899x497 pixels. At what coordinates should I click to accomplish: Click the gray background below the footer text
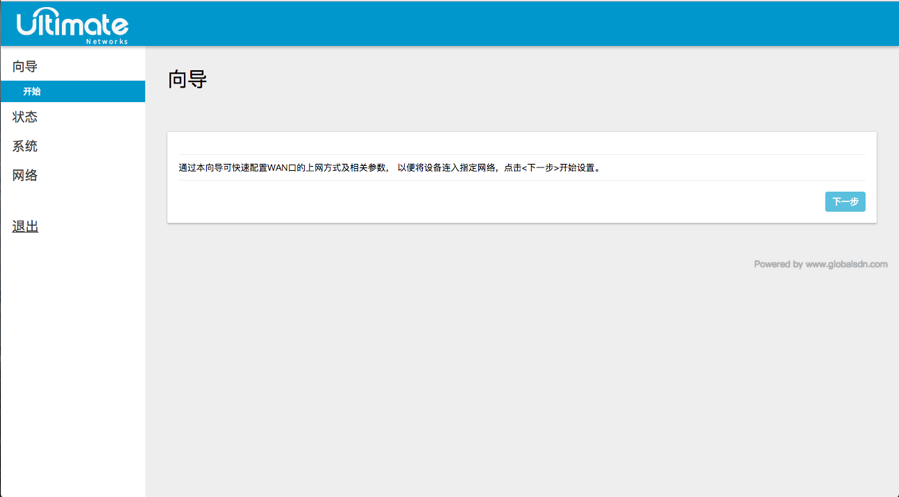point(520,380)
